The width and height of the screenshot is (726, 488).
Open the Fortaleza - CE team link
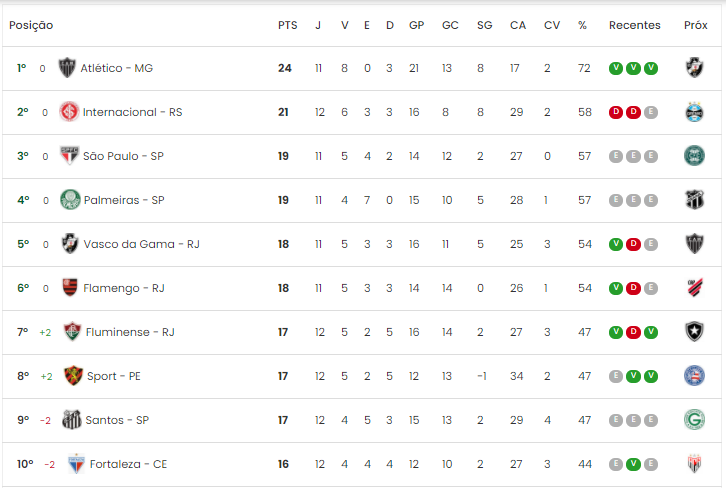128,464
